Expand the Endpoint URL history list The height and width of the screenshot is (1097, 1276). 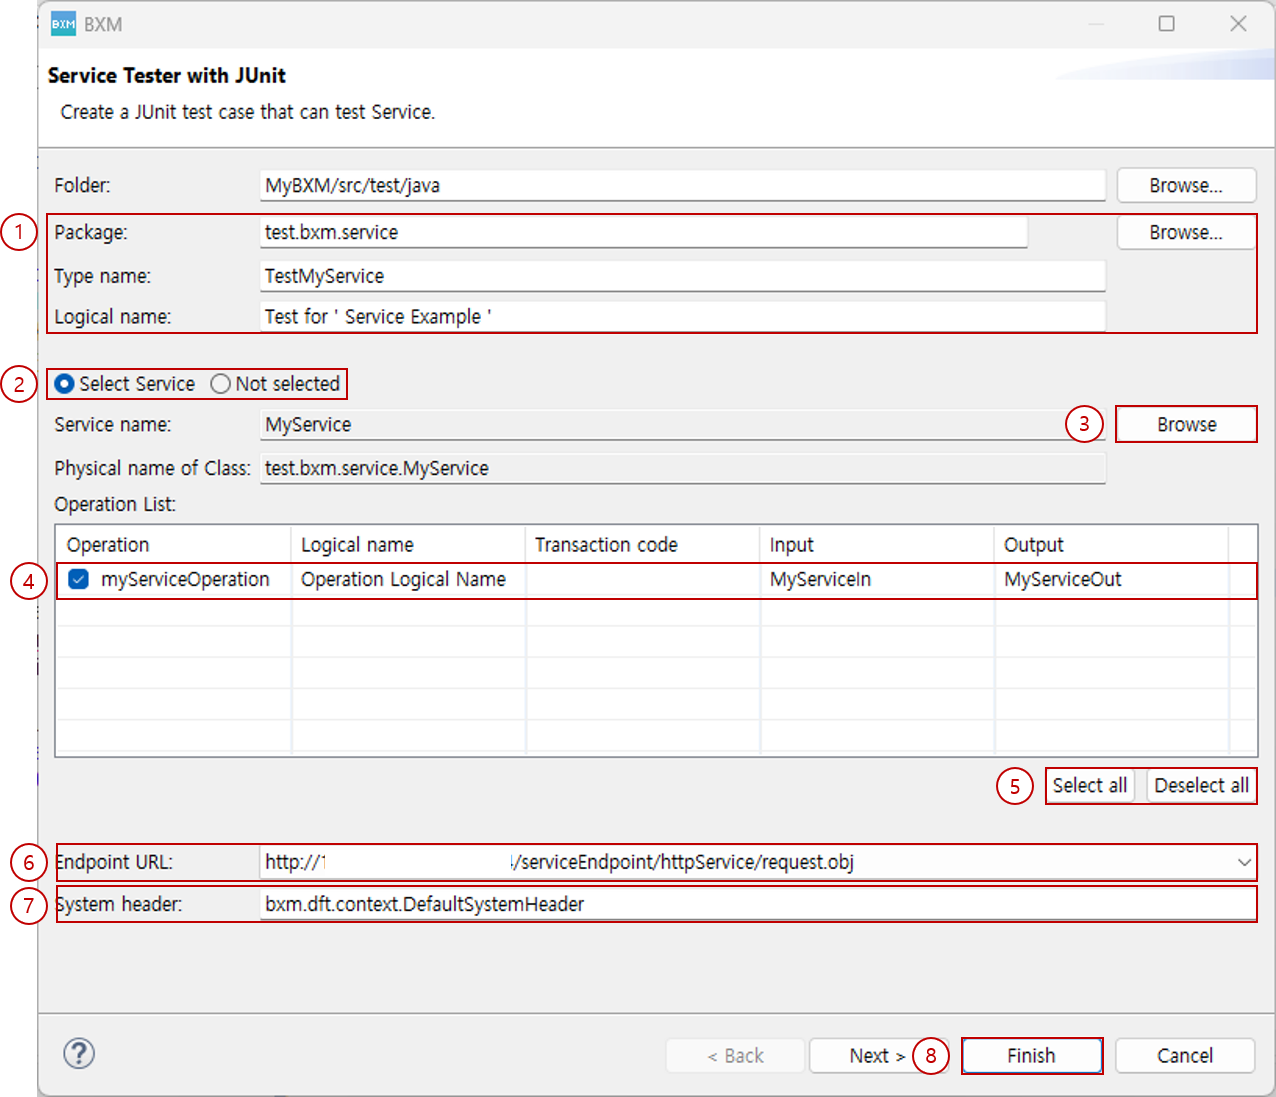point(1243,862)
